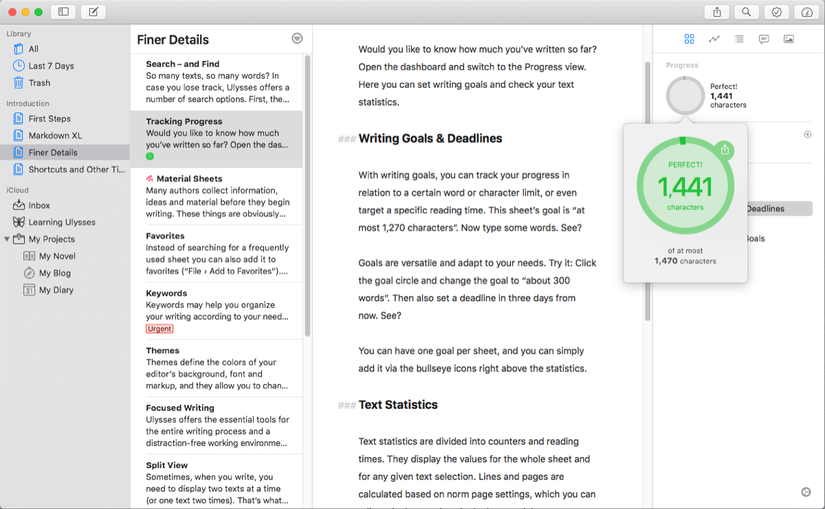Viewport: 825px width, 509px height.
Task: Open the Themes sheet
Action: point(217,368)
